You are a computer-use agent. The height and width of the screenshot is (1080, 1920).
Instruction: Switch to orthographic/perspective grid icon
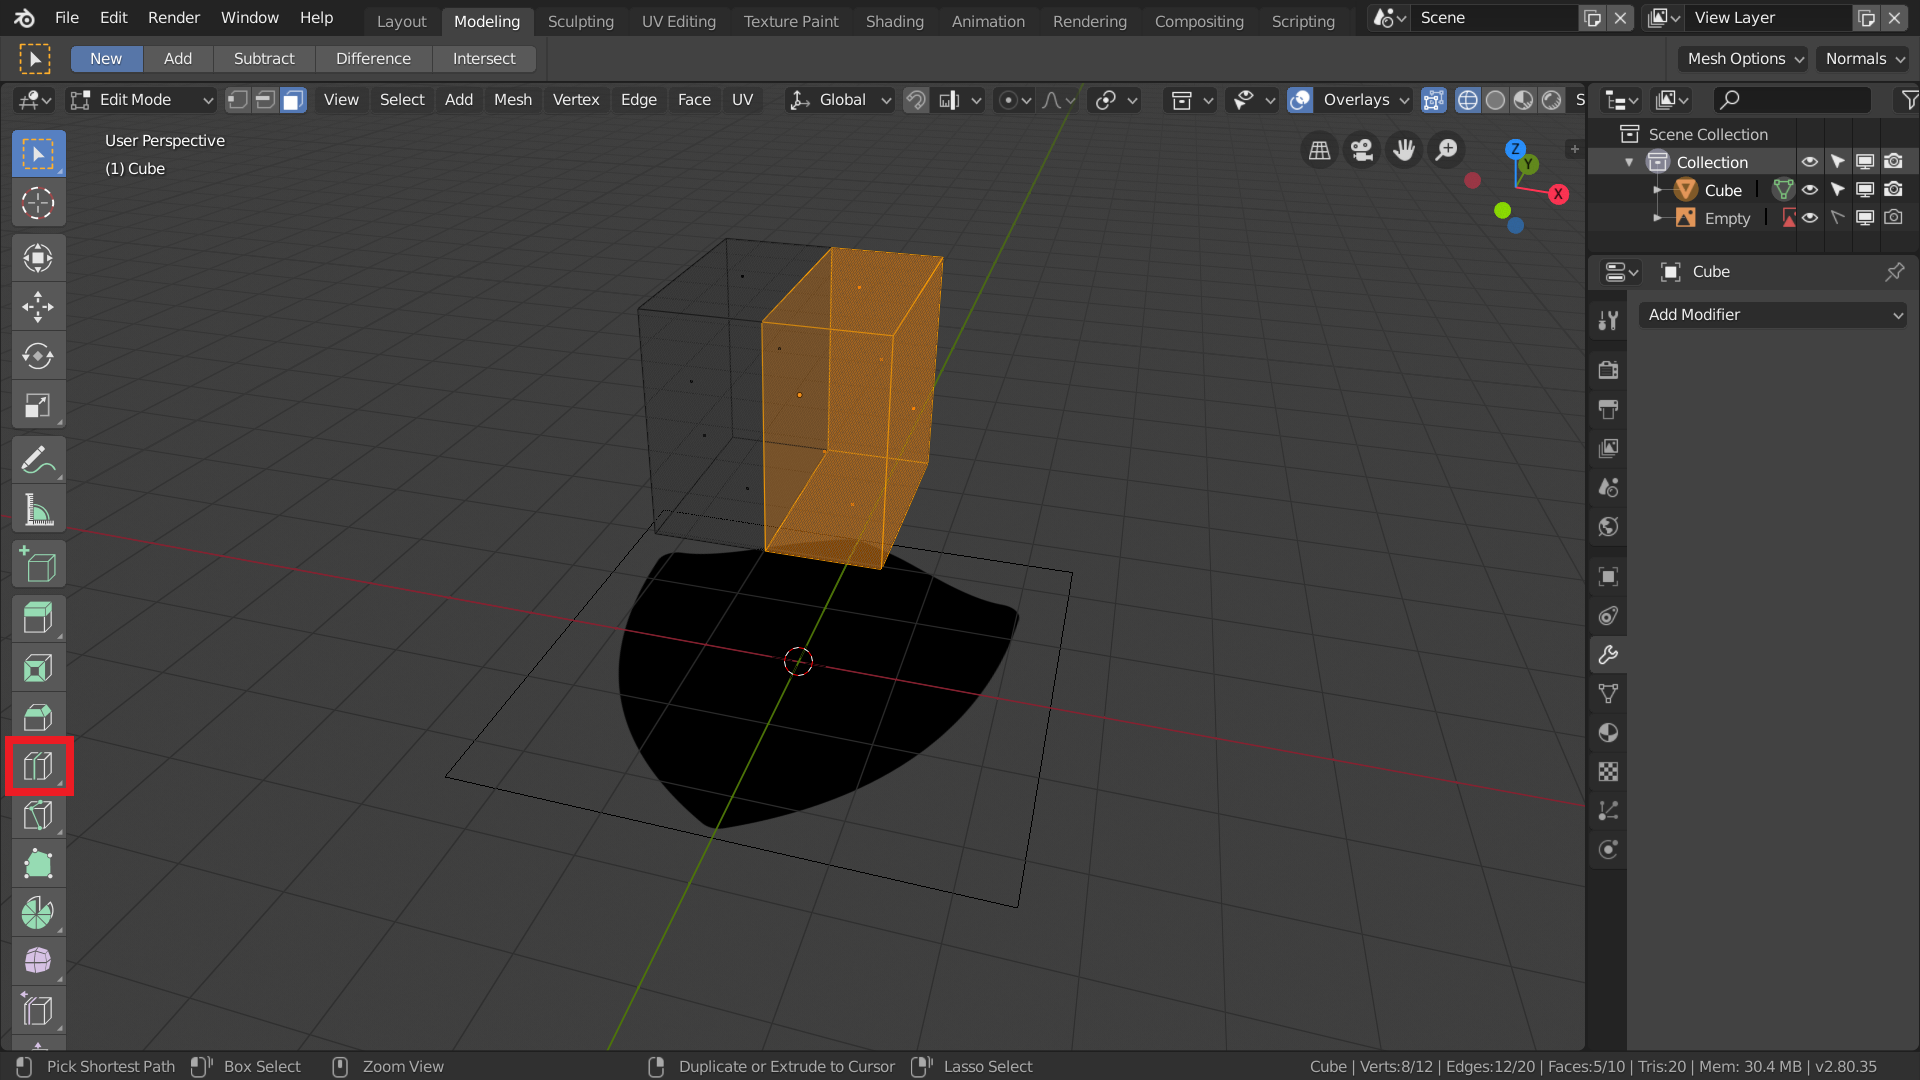[1320, 150]
